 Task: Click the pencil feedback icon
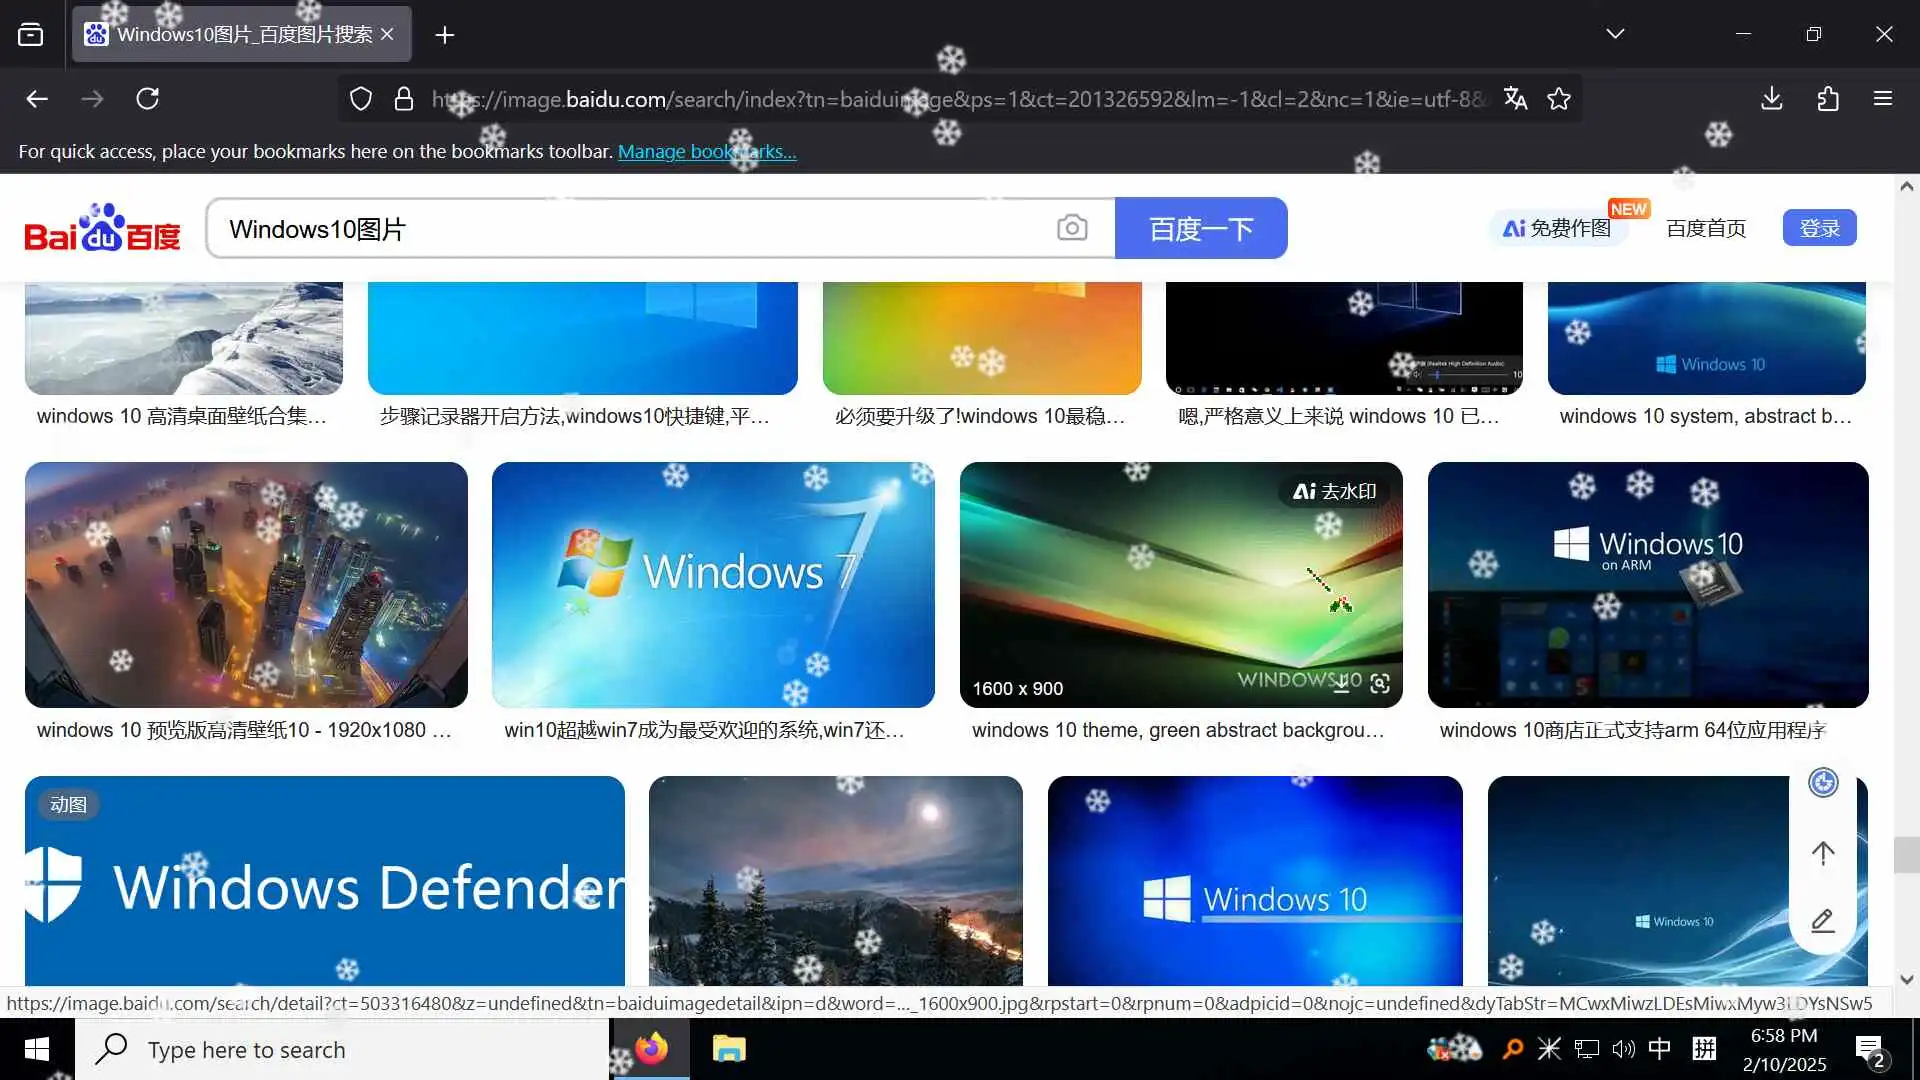click(1822, 920)
